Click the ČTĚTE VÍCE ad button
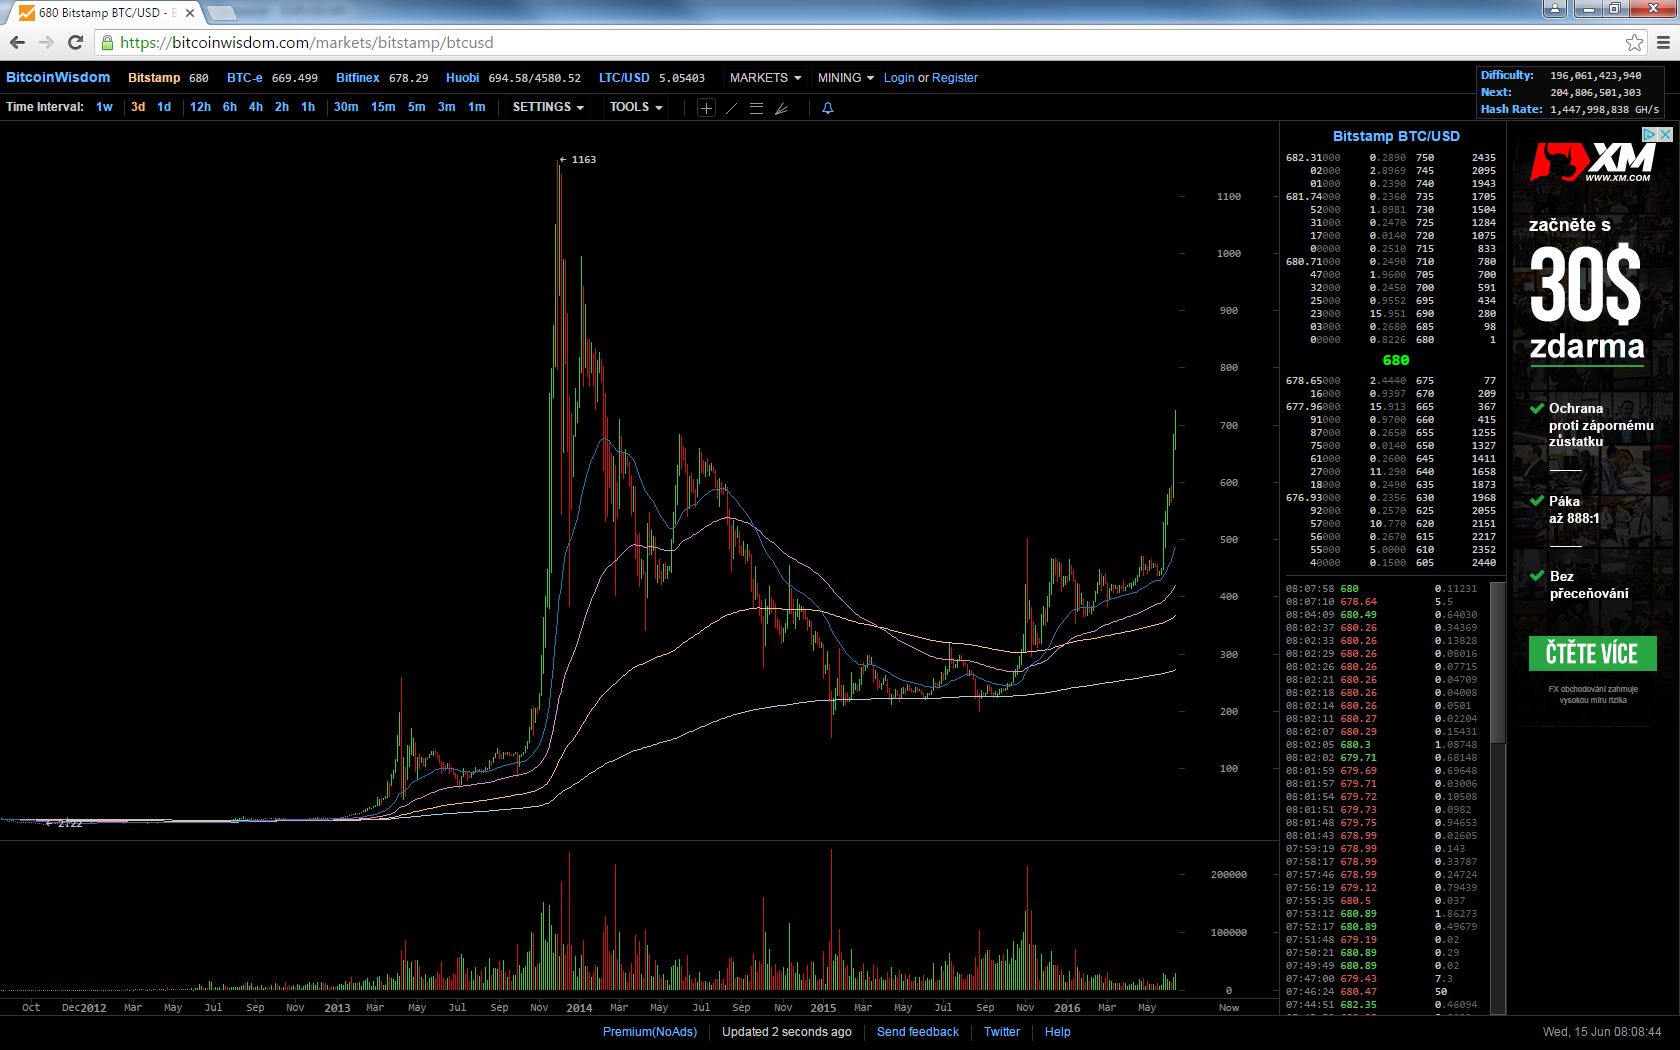 point(1592,653)
